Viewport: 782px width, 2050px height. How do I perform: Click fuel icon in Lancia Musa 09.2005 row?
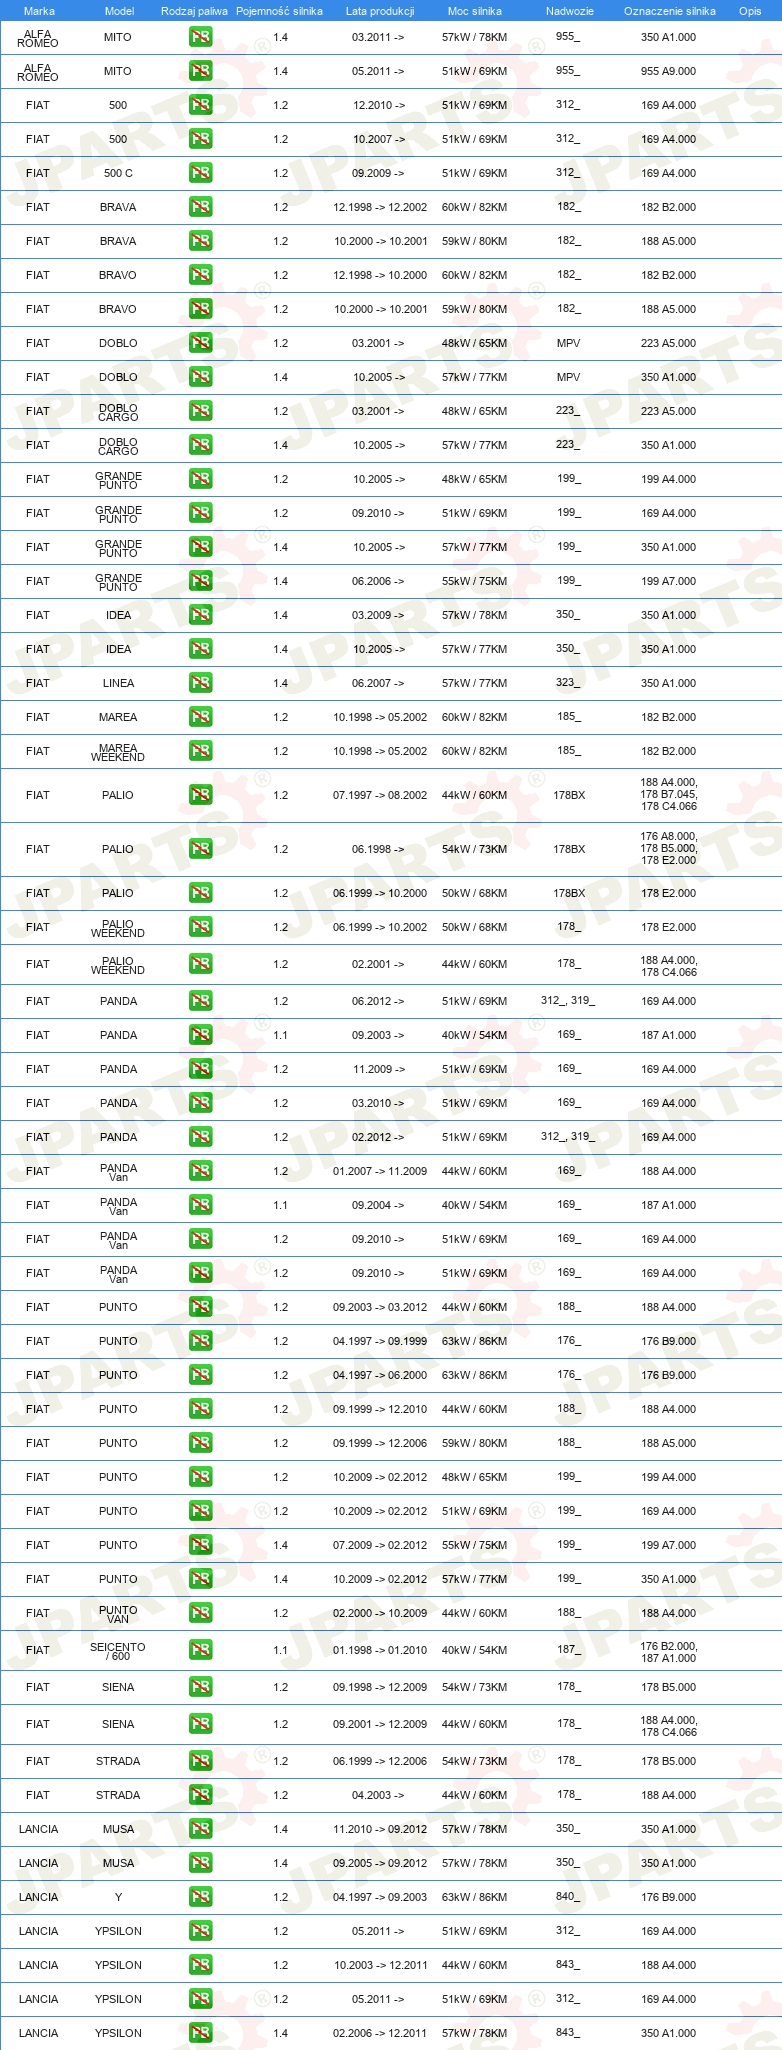pos(200,1863)
